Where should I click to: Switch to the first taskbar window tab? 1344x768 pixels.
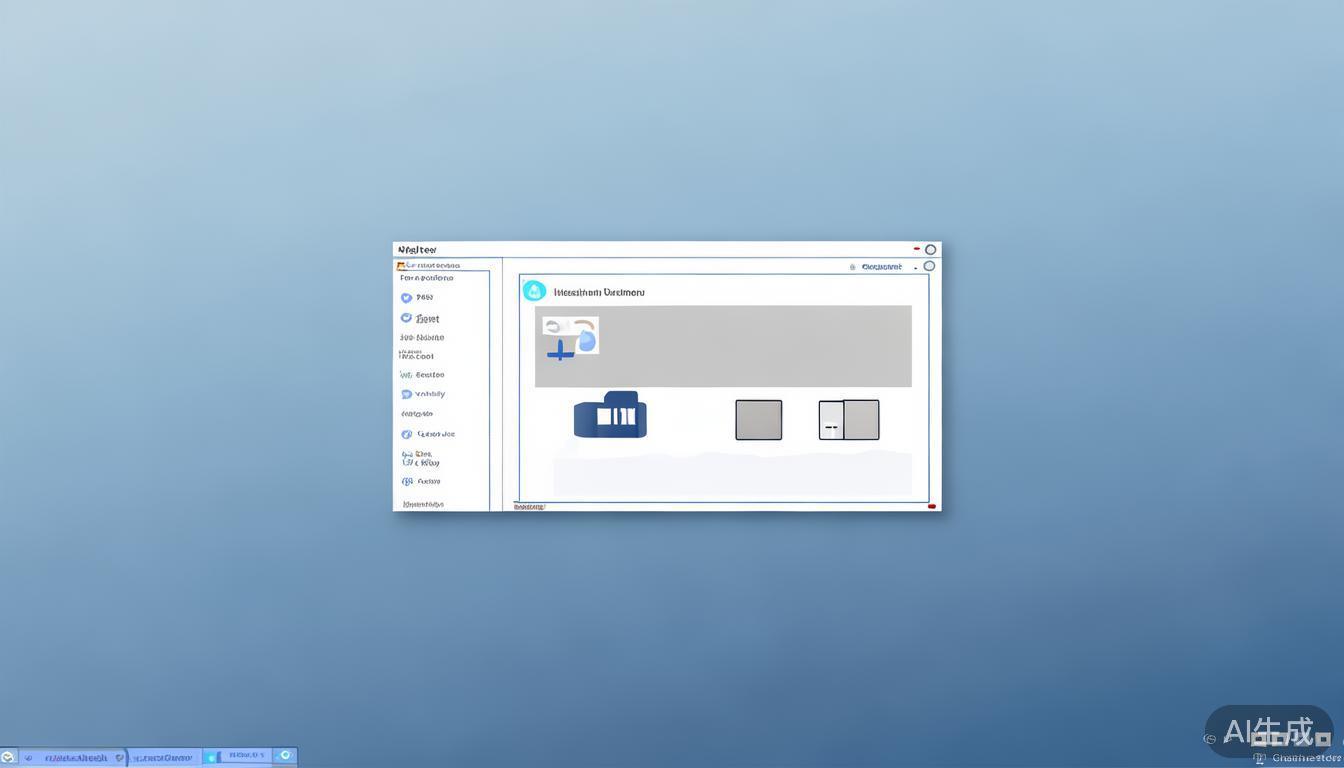[x=72, y=757]
